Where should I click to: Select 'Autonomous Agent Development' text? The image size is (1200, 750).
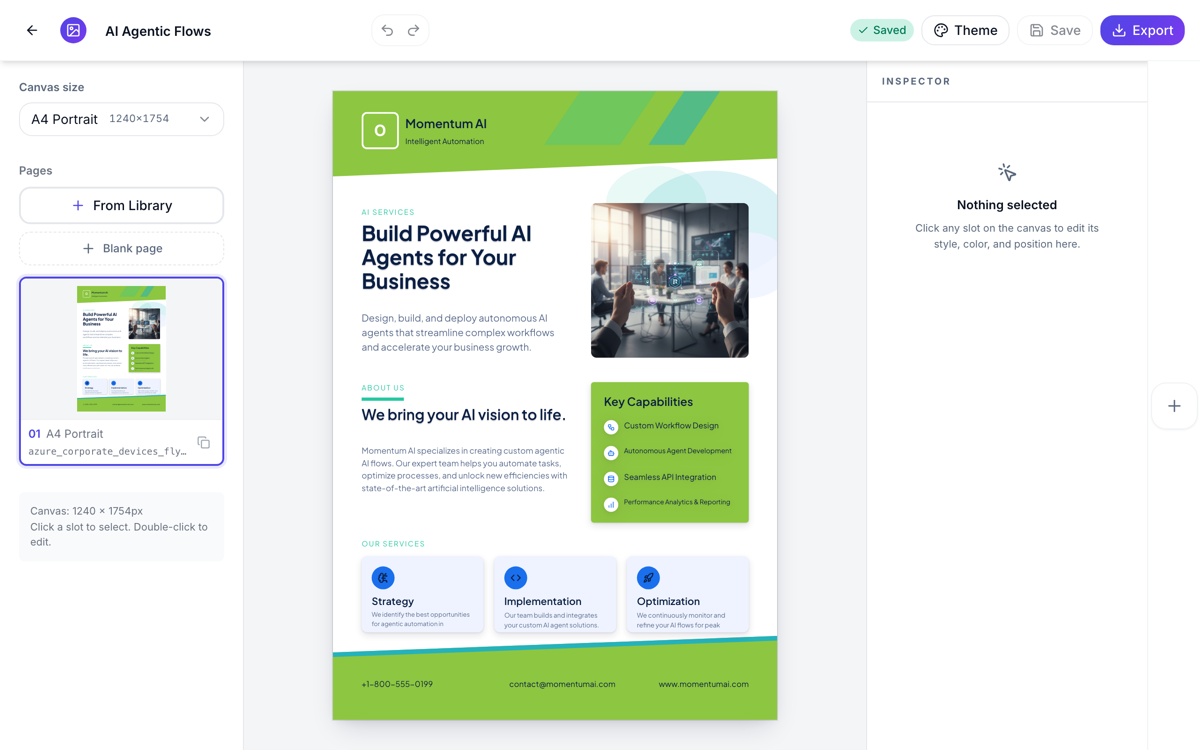click(x=677, y=451)
